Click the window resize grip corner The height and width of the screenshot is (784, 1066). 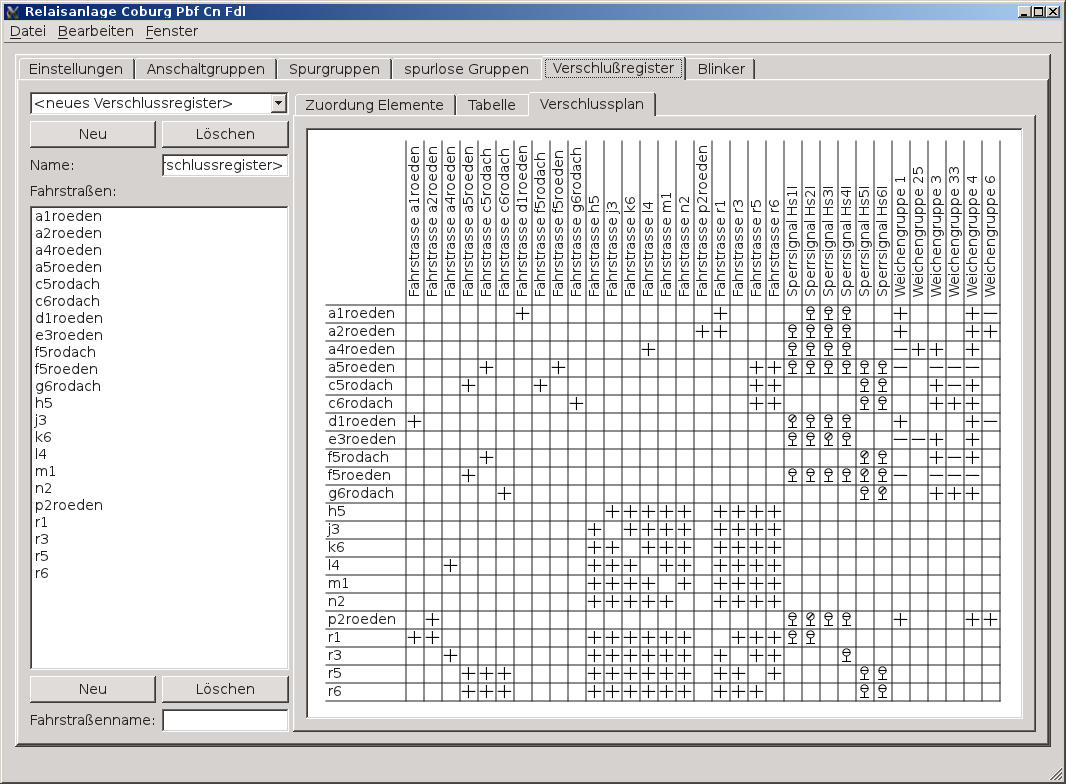point(1056,774)
